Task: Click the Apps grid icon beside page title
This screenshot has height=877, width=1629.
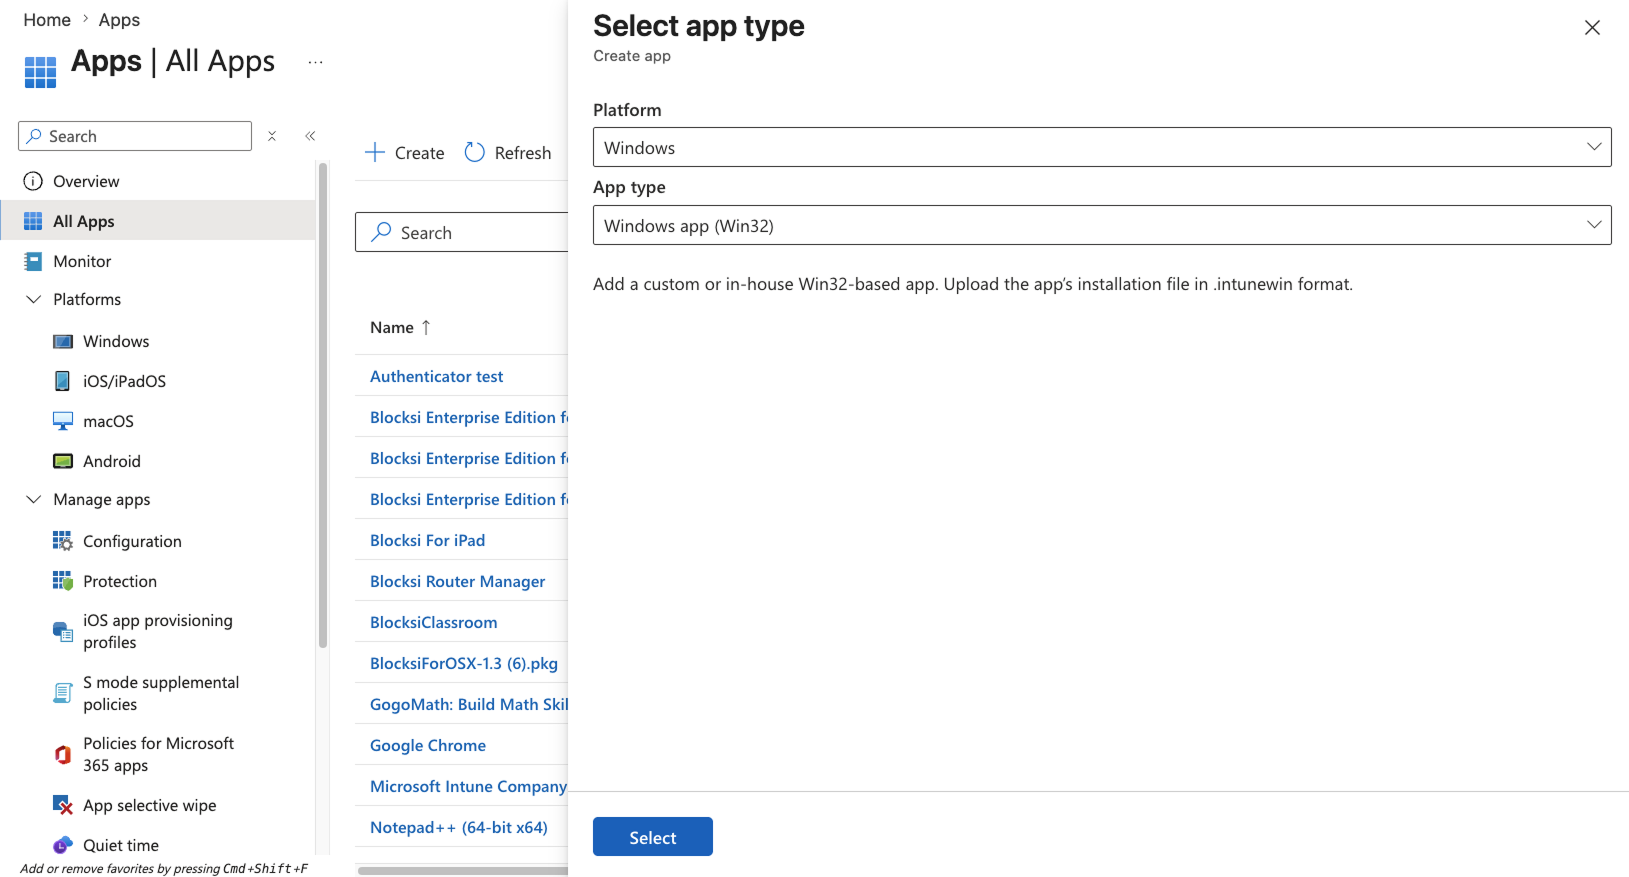Action: click(40, 72)
